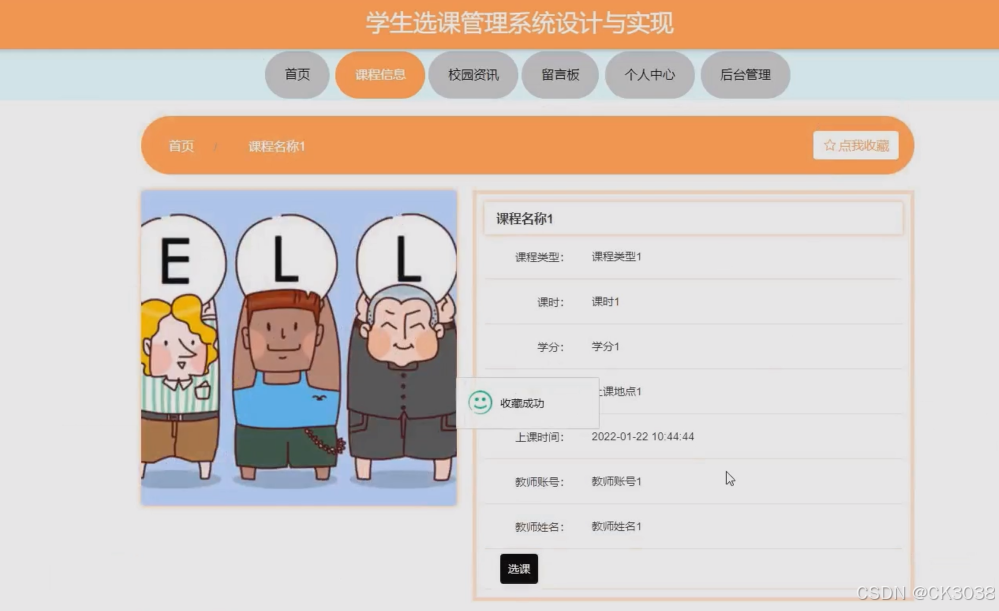Click the 课程类型: label

click(x=539, y=257)
